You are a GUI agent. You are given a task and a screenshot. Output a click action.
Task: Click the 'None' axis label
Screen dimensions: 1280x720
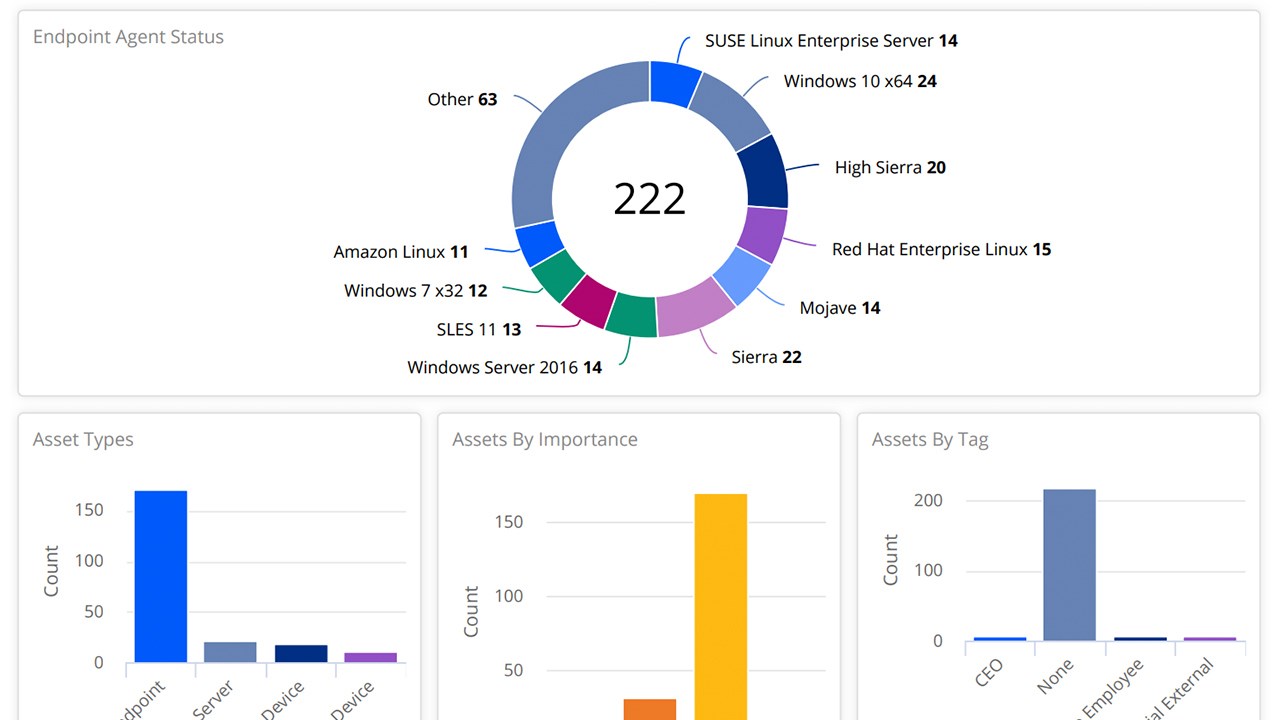(x=1056, y=675)
